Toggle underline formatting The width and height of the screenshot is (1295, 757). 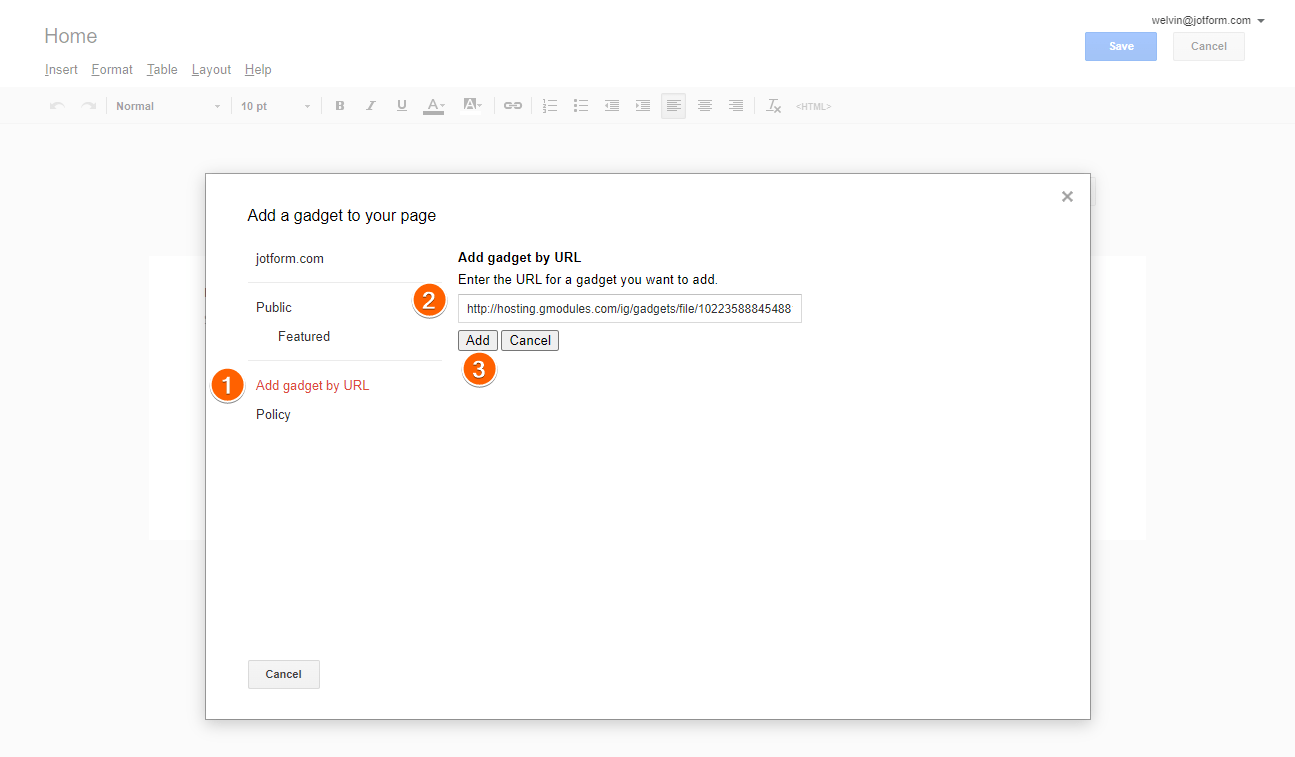[x=402, y=106]
